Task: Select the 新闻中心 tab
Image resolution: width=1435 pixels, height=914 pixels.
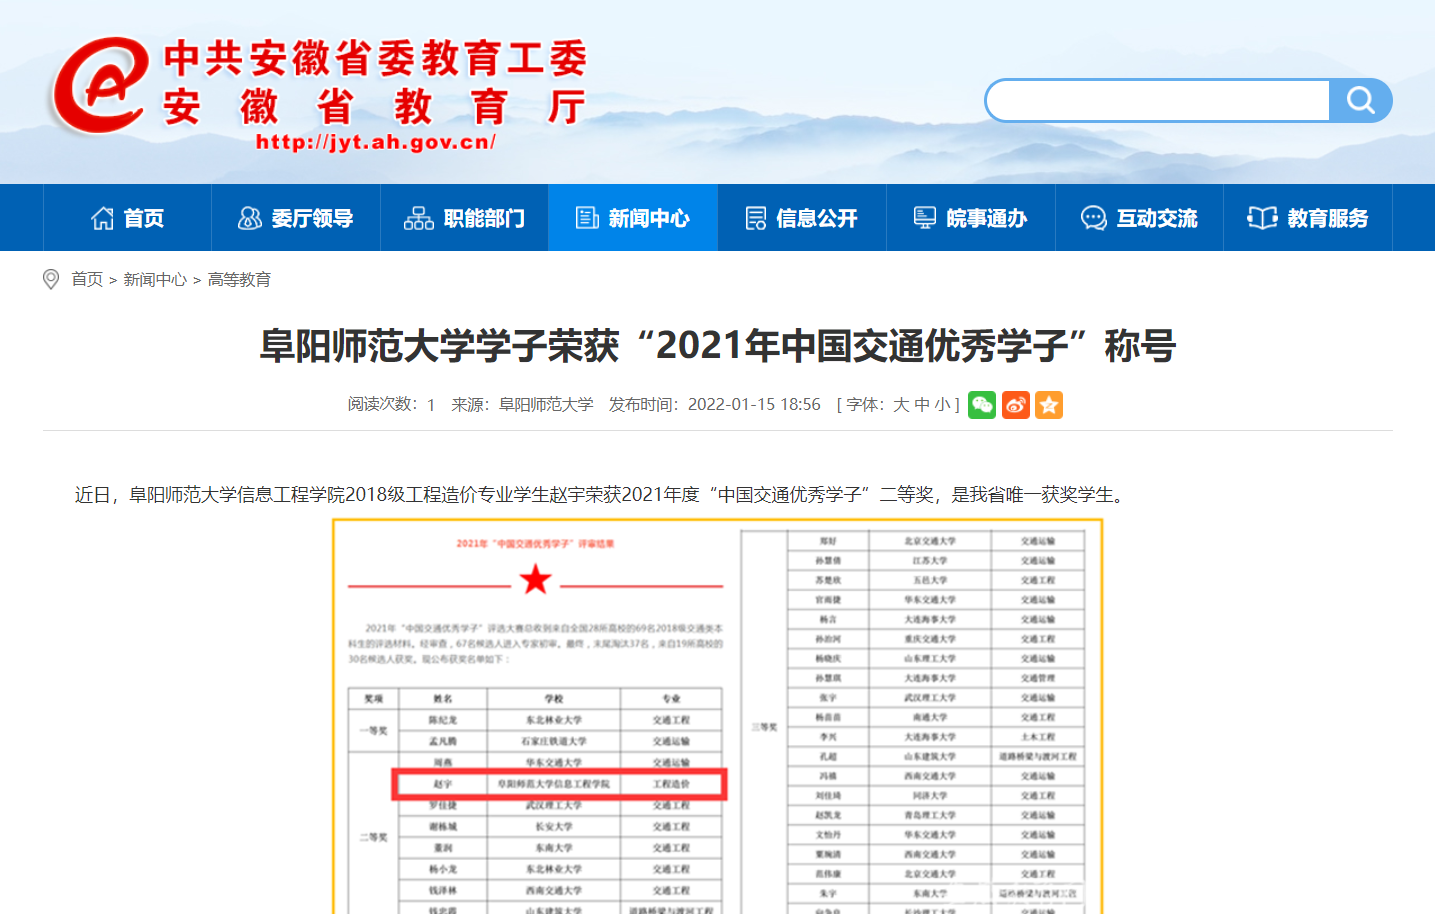Action: coord(633,218)
